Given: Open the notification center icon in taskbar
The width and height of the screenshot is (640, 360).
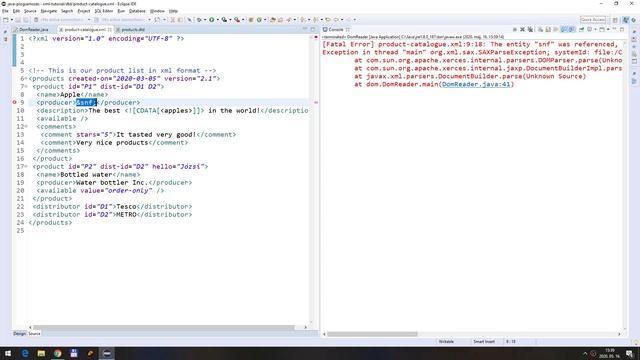Looking at the screenshot, I should [630, 353].
